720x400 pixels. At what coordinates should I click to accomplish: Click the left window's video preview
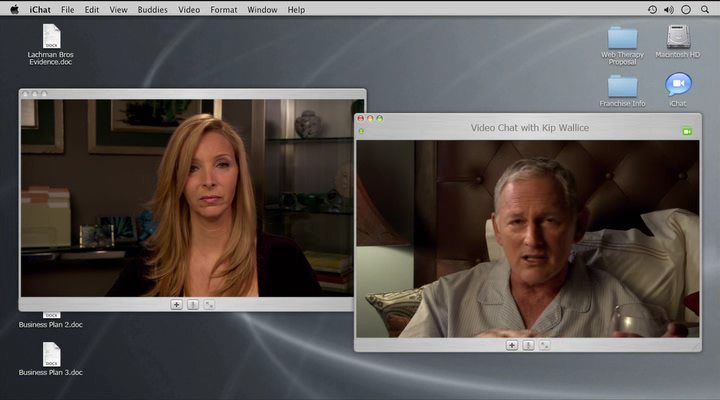coord(187,198)
